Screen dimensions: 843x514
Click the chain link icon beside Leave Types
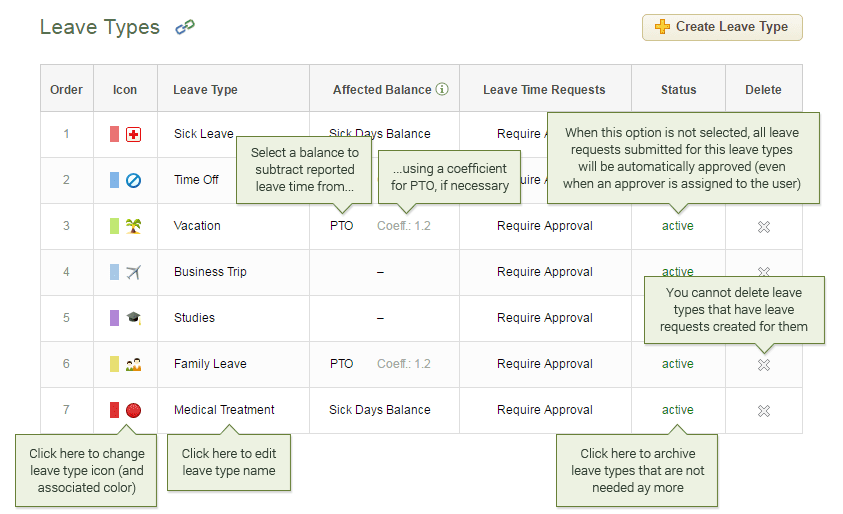(x=185, y=28)
